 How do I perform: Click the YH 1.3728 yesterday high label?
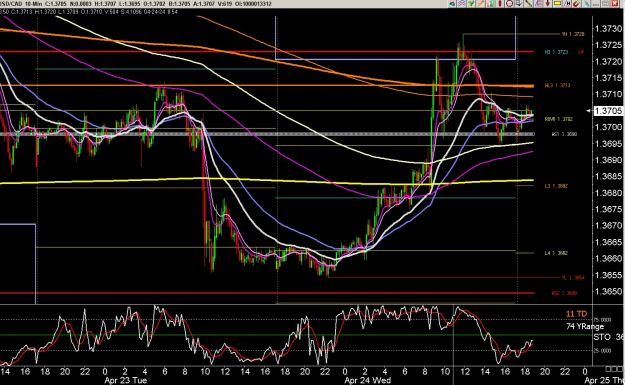[x=573, y=34]
